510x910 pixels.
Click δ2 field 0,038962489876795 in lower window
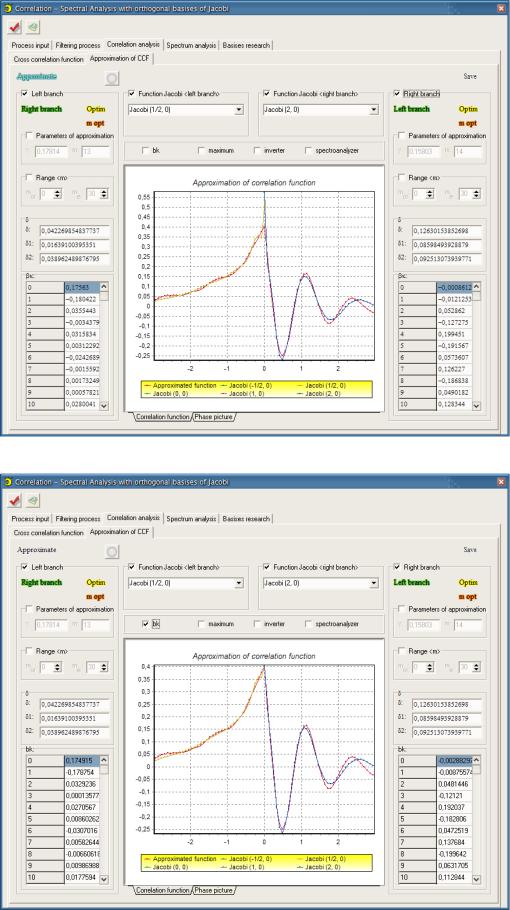click(x=74, y=732)
